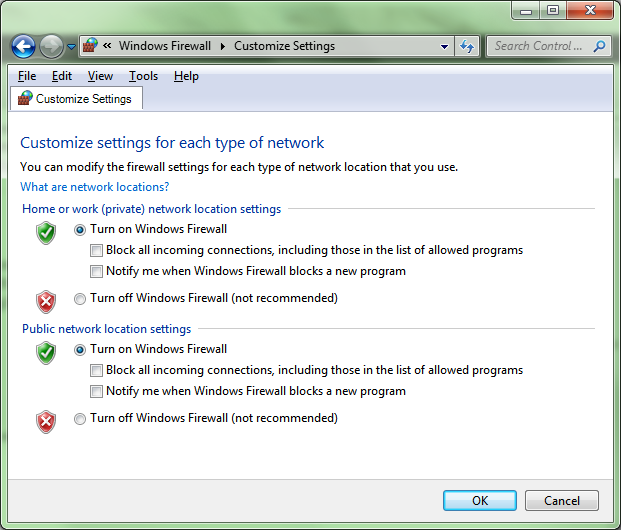621x530 pixels.
Task: Click the Back navigation arrow button
Action: pyautogui.click(x=23, y=46)
